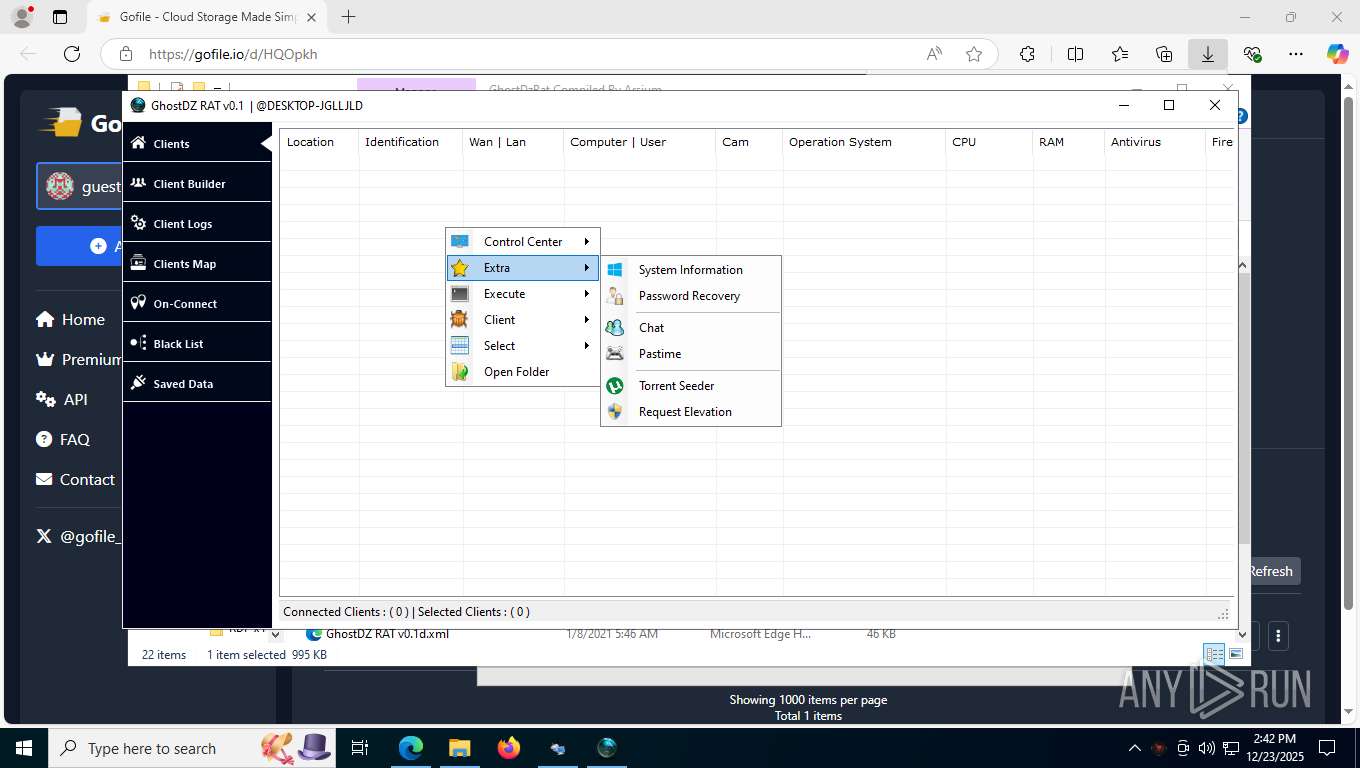1360x768 pixels.
Task: Open the Black List section
Action: pos(197,343)
